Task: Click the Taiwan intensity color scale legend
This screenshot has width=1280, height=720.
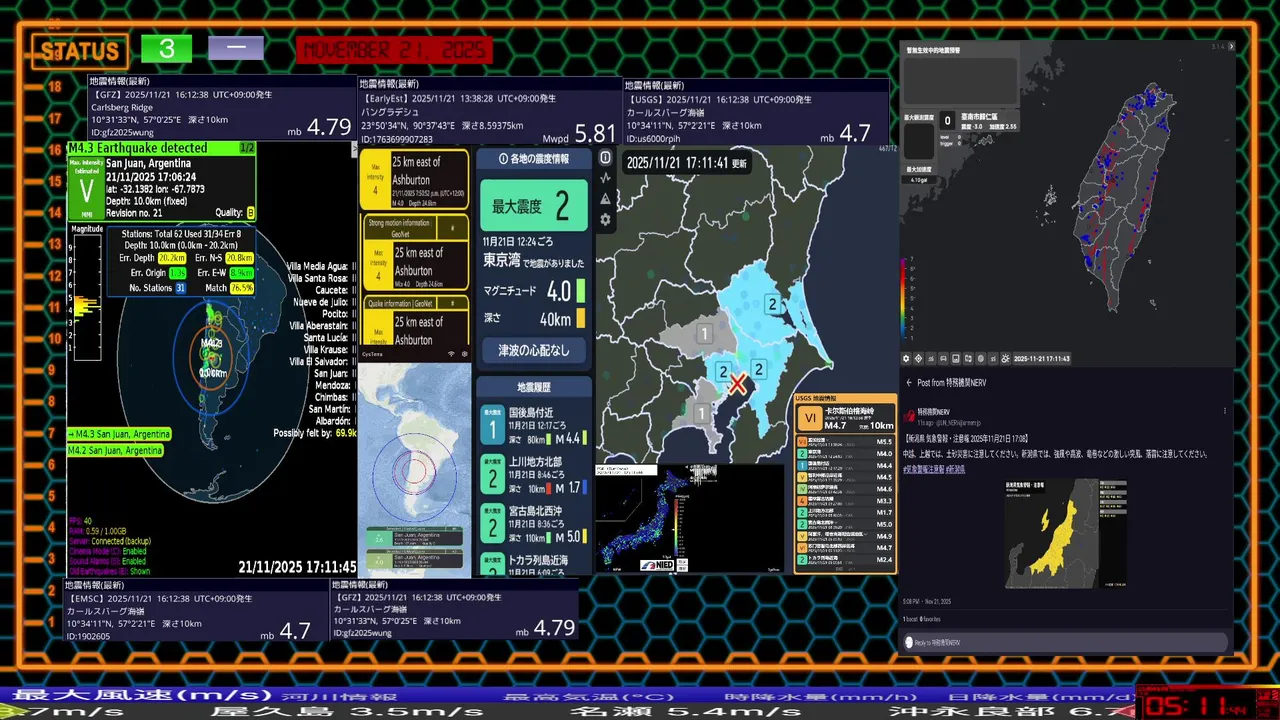Action: [905, 300]
